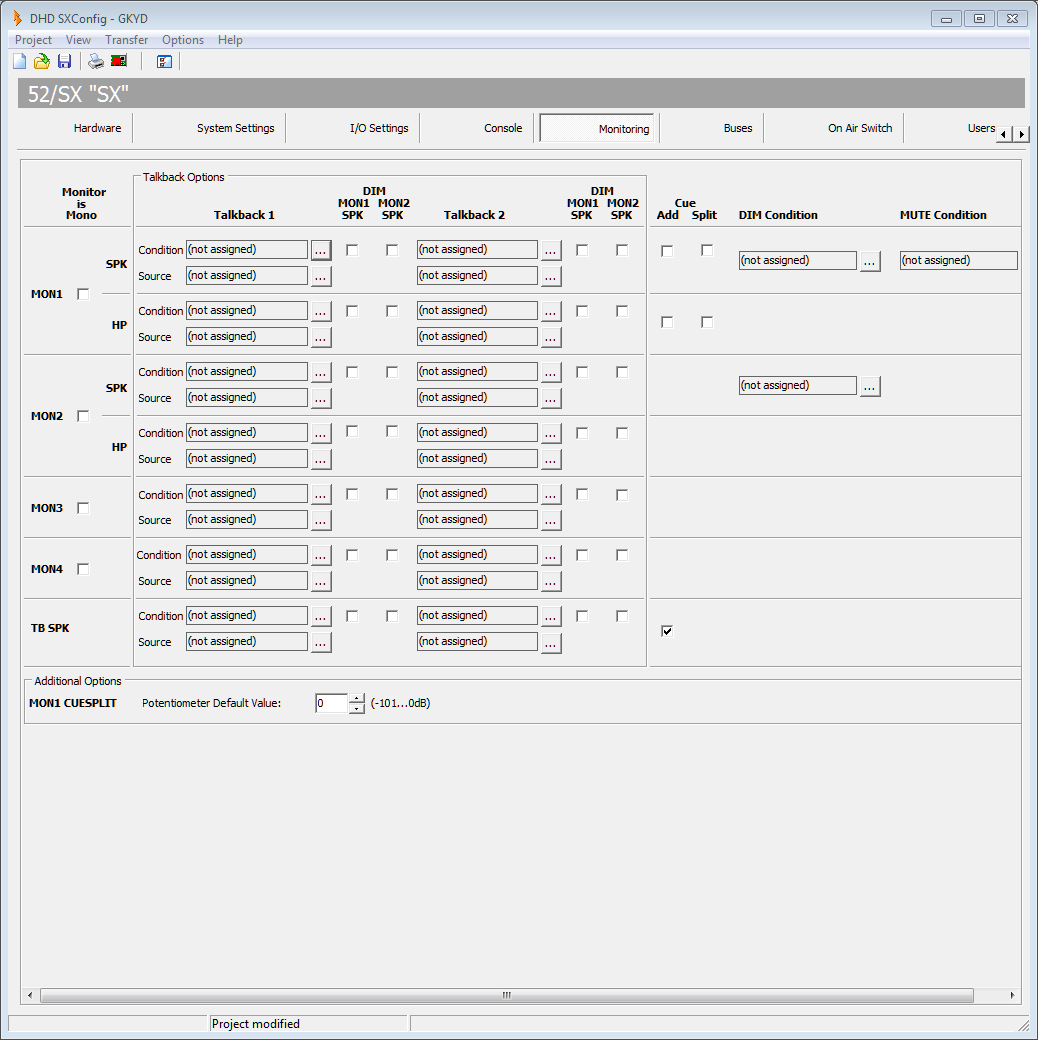1038x1040 pixels.
Task: Open the Transfer menu
Action: pos(127,40)
